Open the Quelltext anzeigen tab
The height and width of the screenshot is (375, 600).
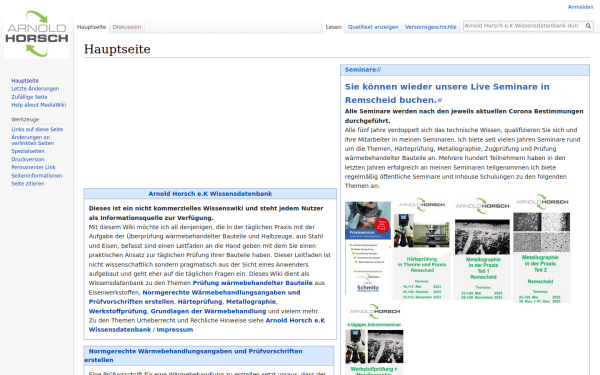pyautogui.click(x=373, y=27)
